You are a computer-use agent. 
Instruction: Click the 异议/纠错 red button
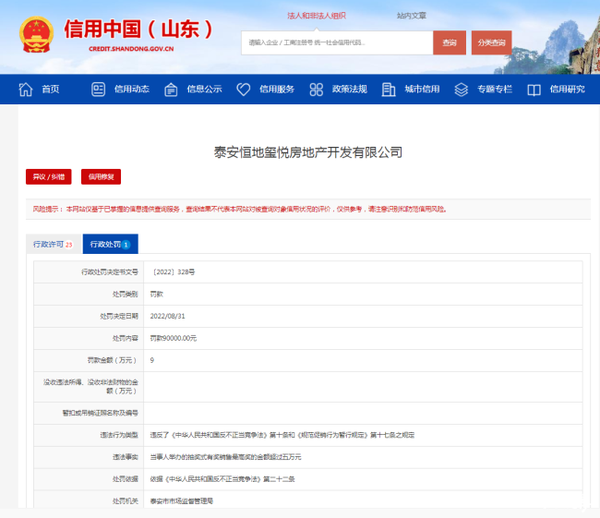pyautogui.click(x=49, y=177)
